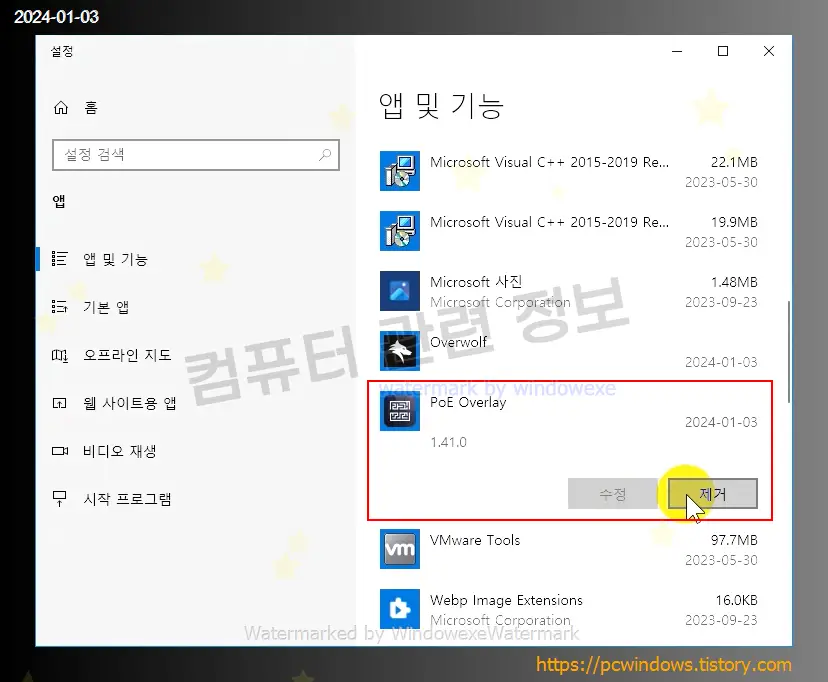Click the 22.1MB Visual C++ installer icon
The image size is (828, 682).
click(x=400, y=171)
